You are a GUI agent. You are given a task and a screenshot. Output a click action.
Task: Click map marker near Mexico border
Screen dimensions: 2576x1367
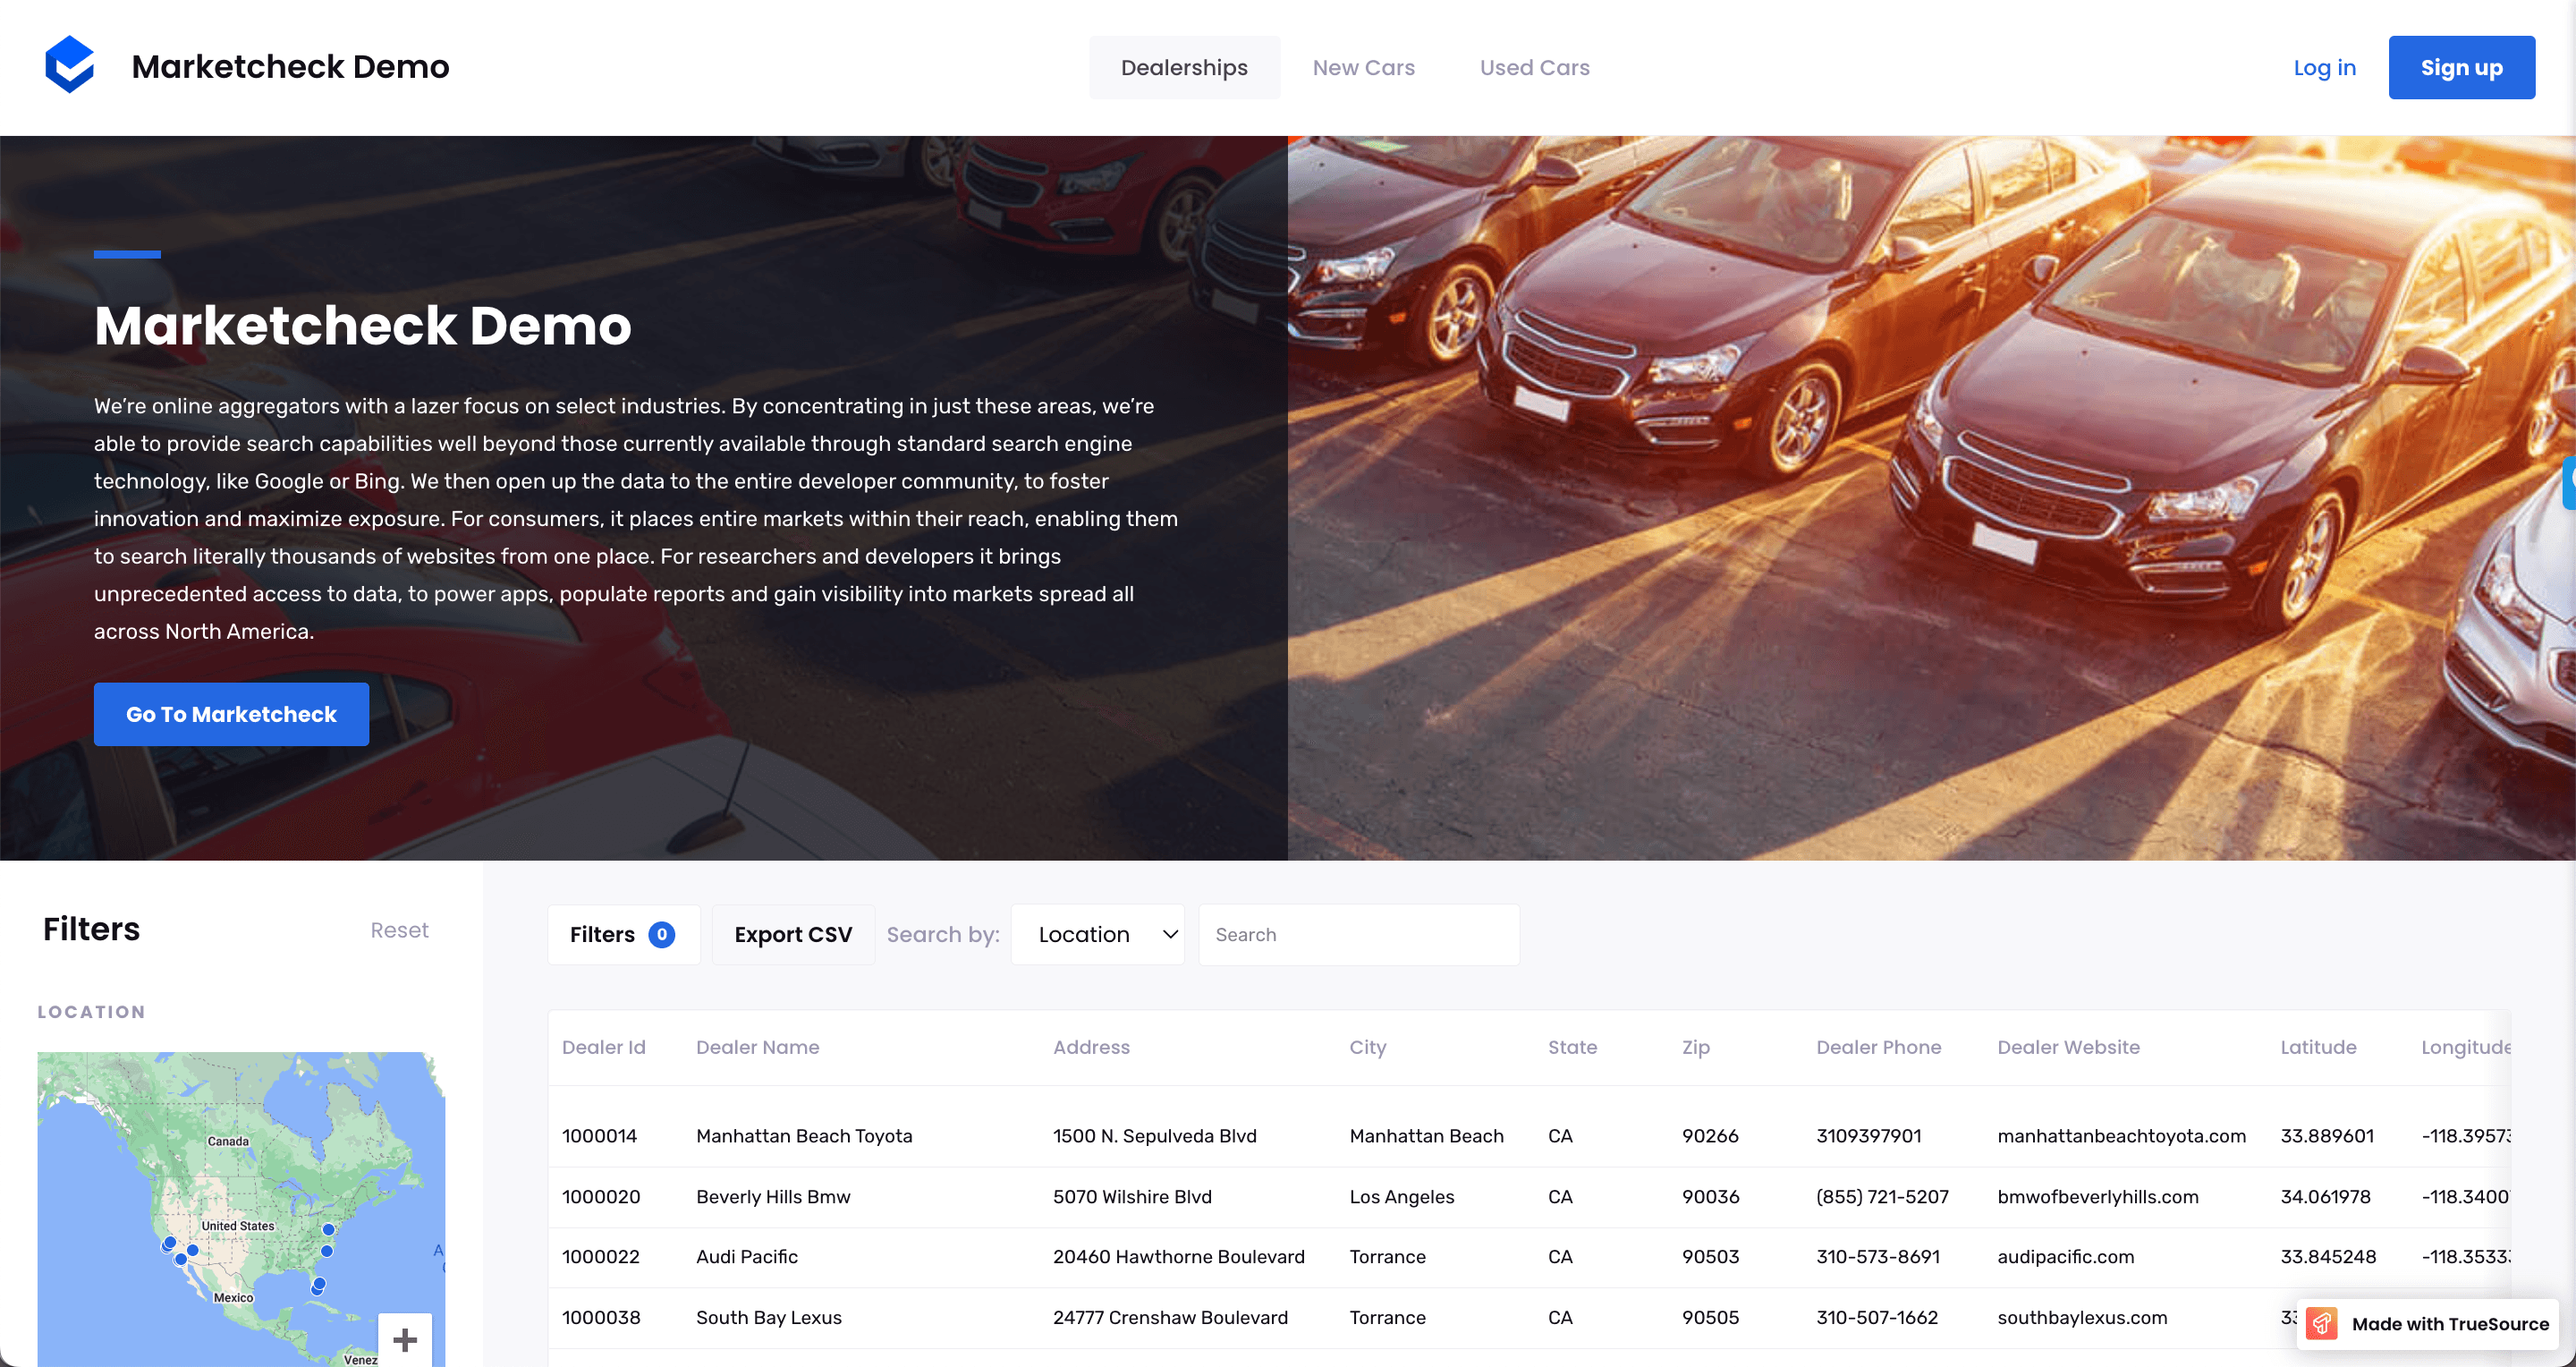coord(181,1259)
